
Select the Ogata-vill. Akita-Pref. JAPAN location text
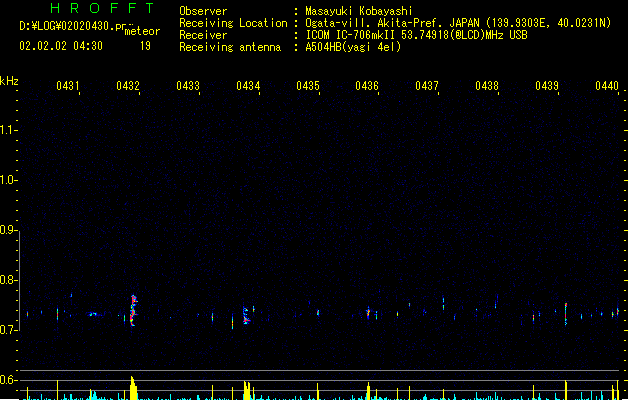pyautogui.click(x=392, y=23)
